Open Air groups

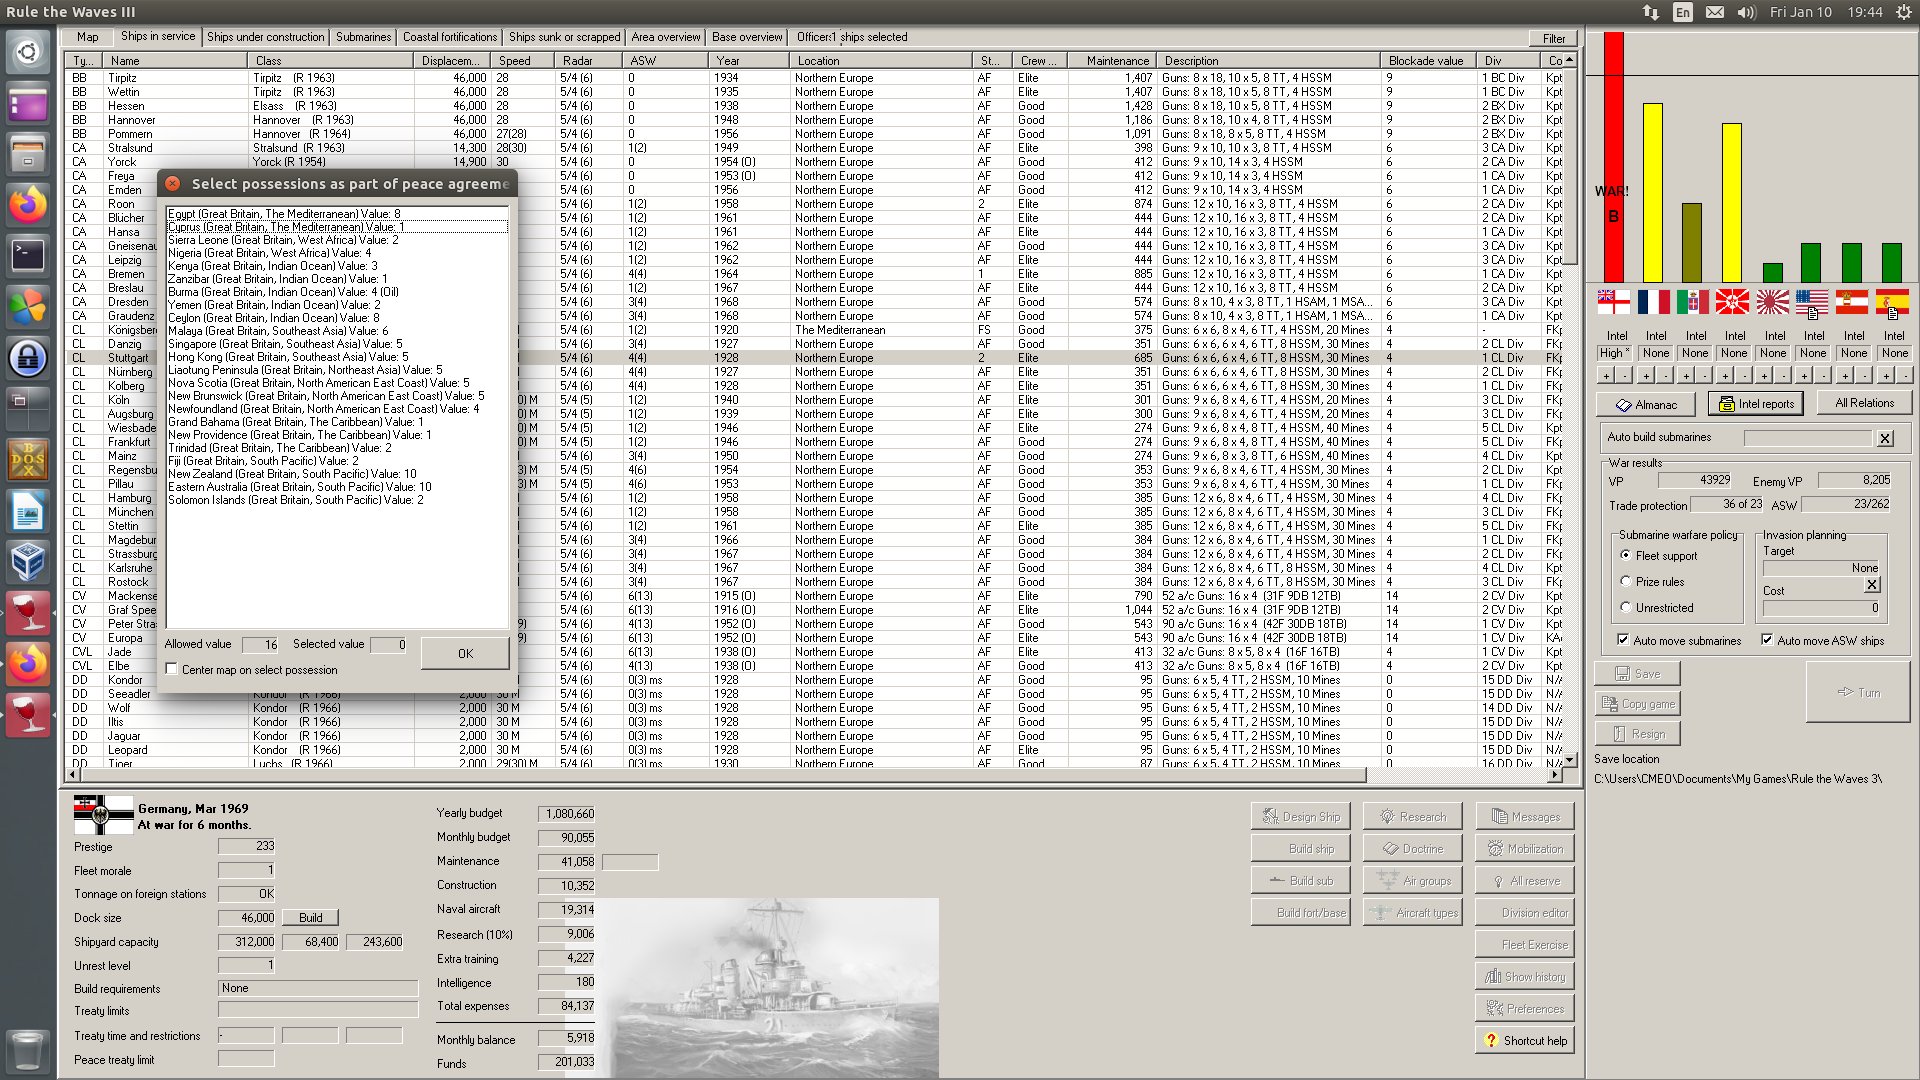pyautogui.click(x=1412, y=880)
